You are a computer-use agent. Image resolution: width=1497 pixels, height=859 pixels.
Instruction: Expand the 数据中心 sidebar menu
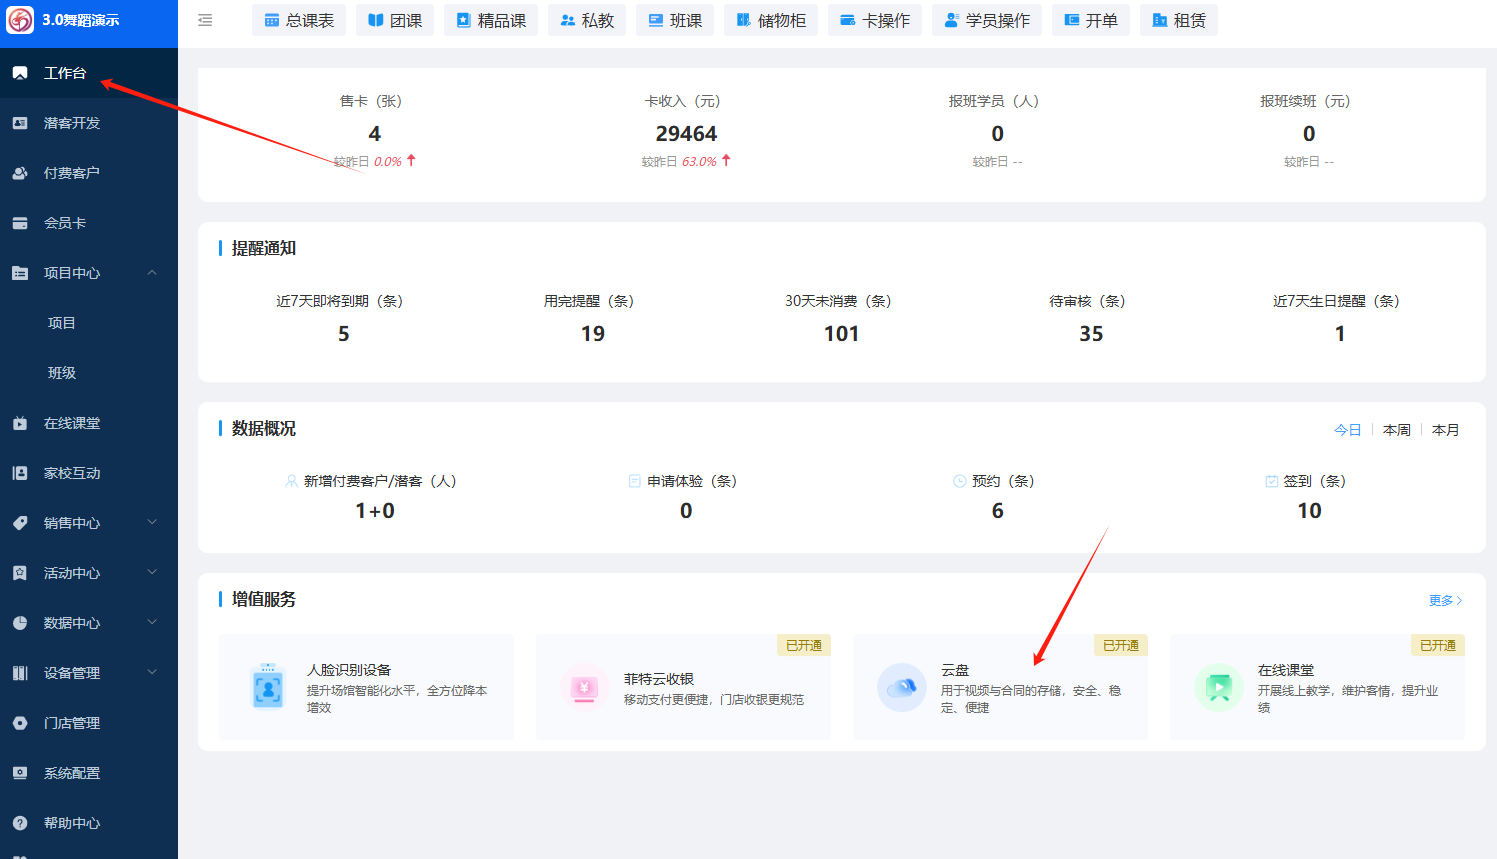pos(152,623)
